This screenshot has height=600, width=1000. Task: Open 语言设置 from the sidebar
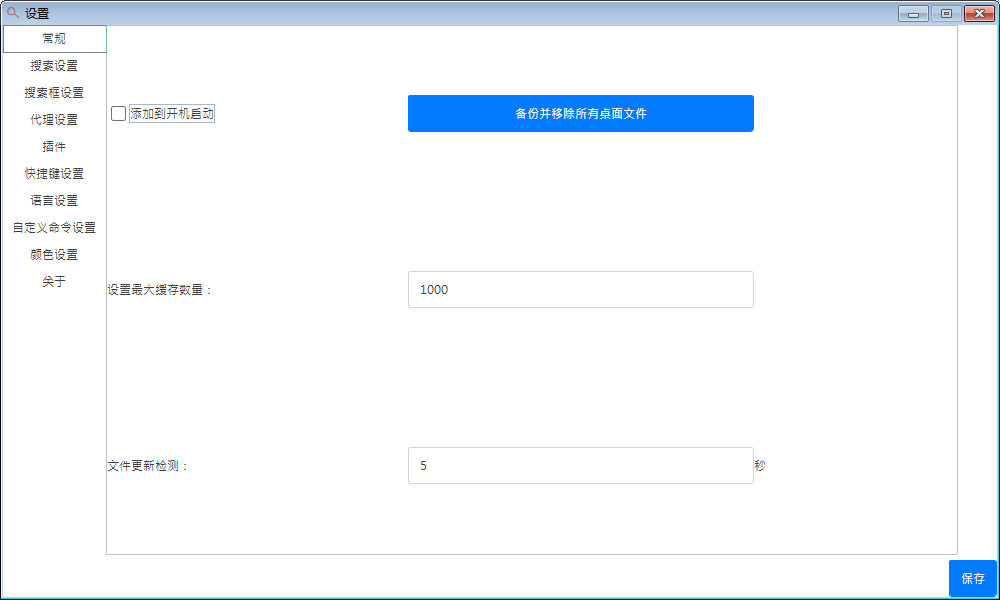click(x=54, y=201)
